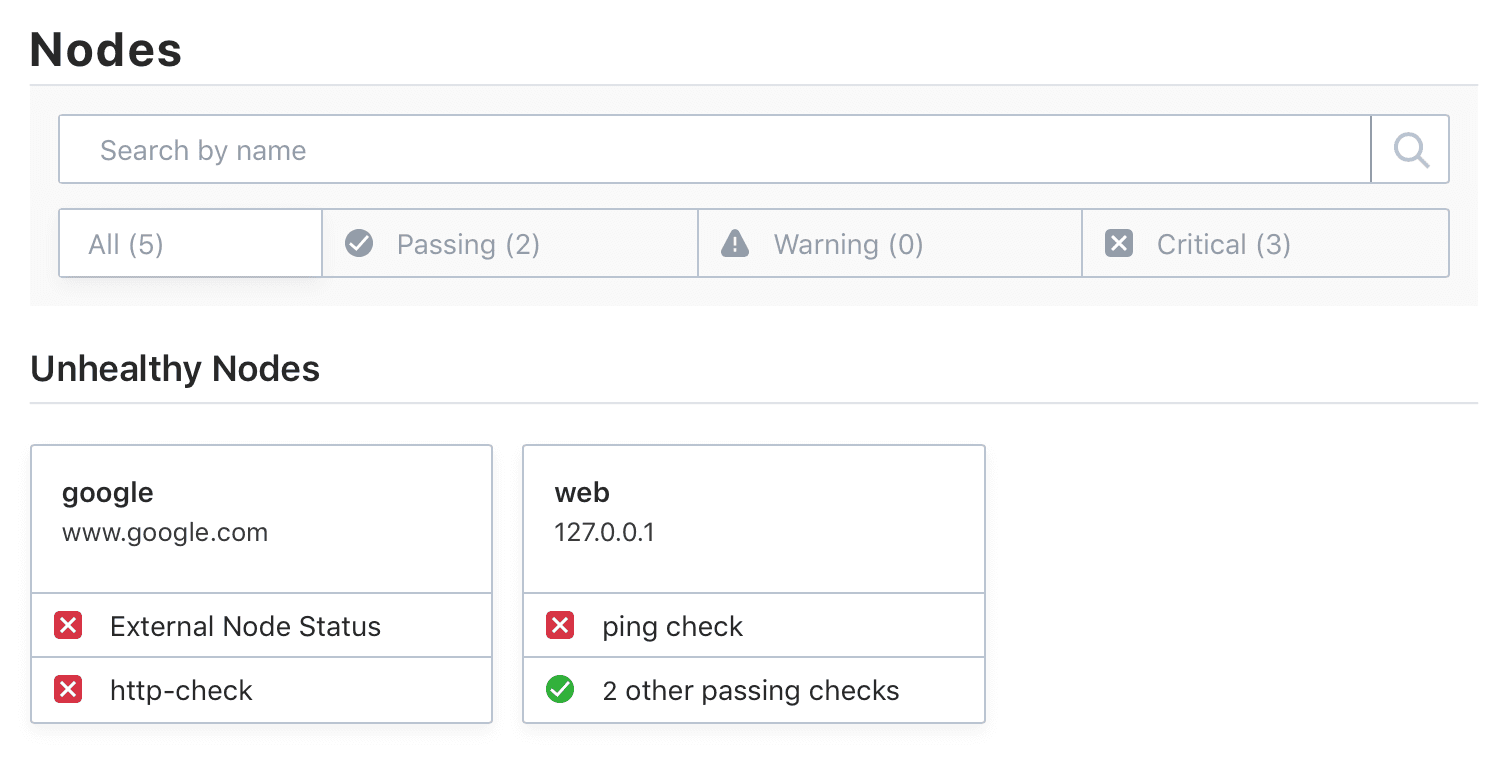Image resolution: width=1504 pixels, height=772 pixels.
Task: Click red X icon next to http-check
Action: point(68,689)
